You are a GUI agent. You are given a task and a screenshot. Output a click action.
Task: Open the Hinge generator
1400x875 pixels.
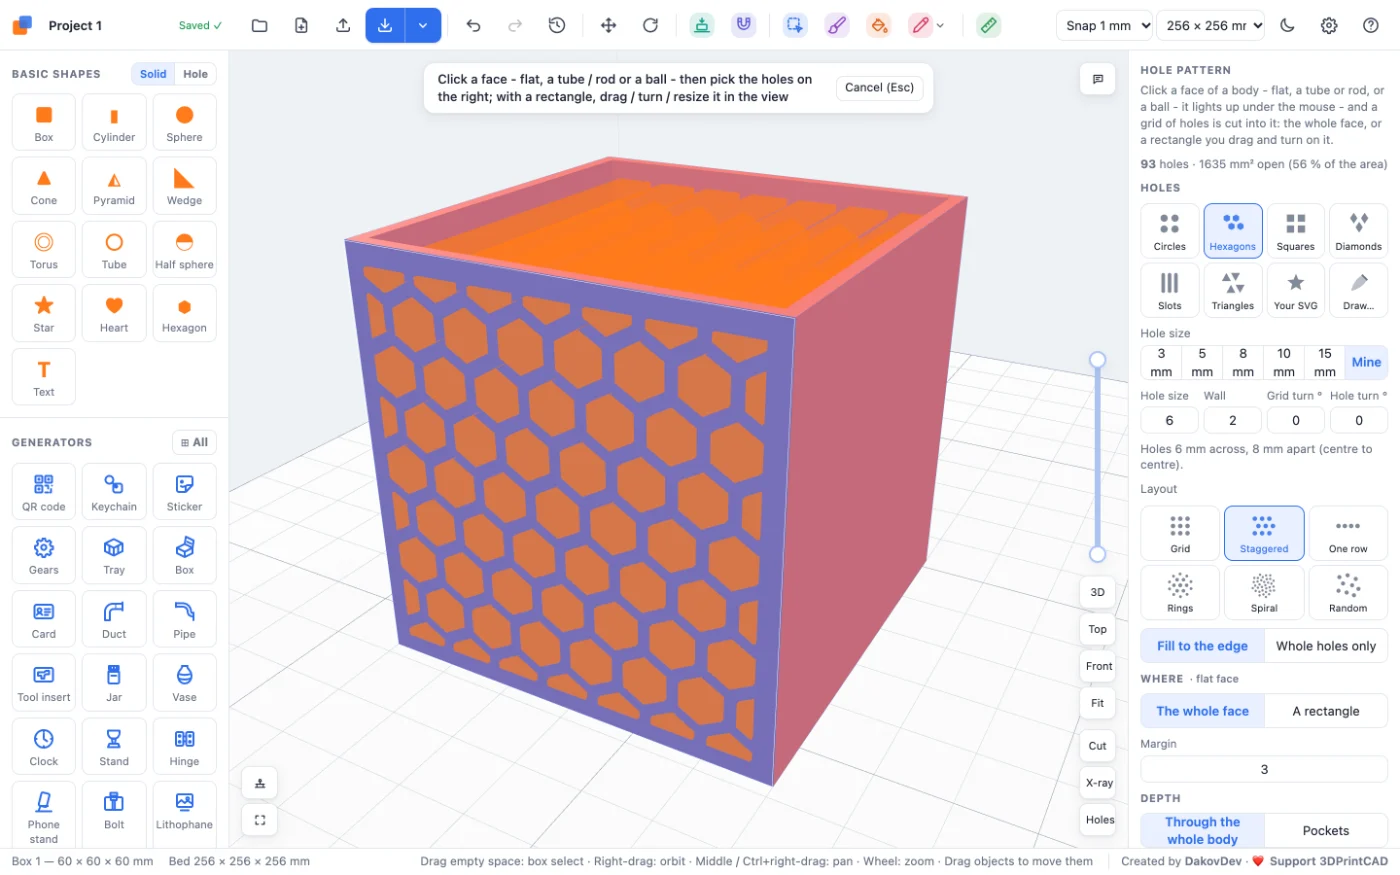[x=184, y=747]
